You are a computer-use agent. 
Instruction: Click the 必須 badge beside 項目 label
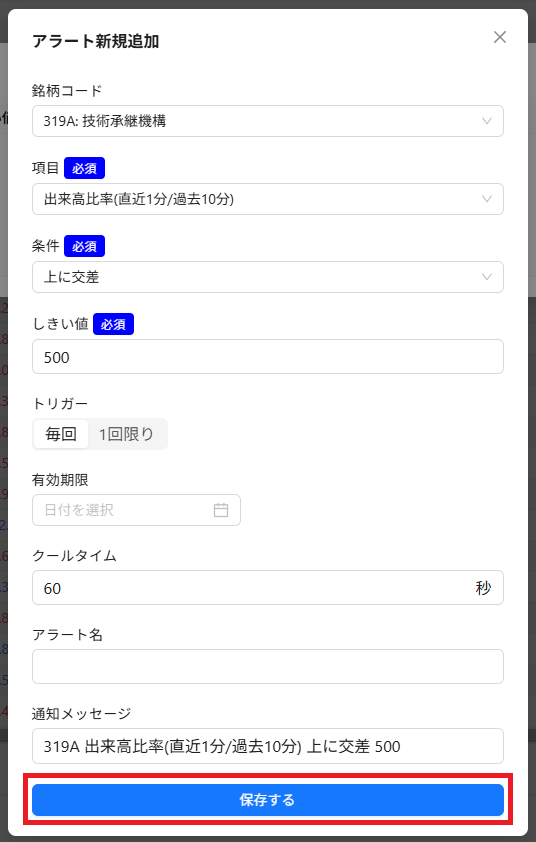[84, 168]
